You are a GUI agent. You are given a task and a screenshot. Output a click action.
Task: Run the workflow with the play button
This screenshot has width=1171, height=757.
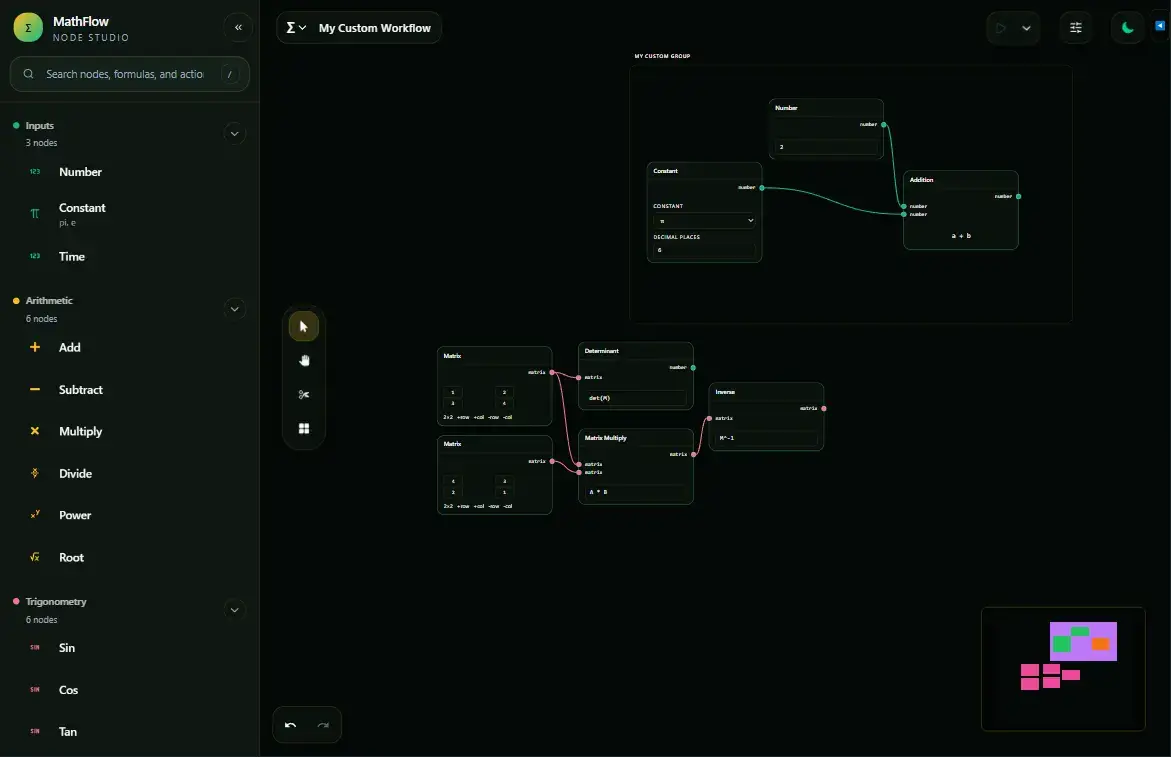pos(1000,27)
